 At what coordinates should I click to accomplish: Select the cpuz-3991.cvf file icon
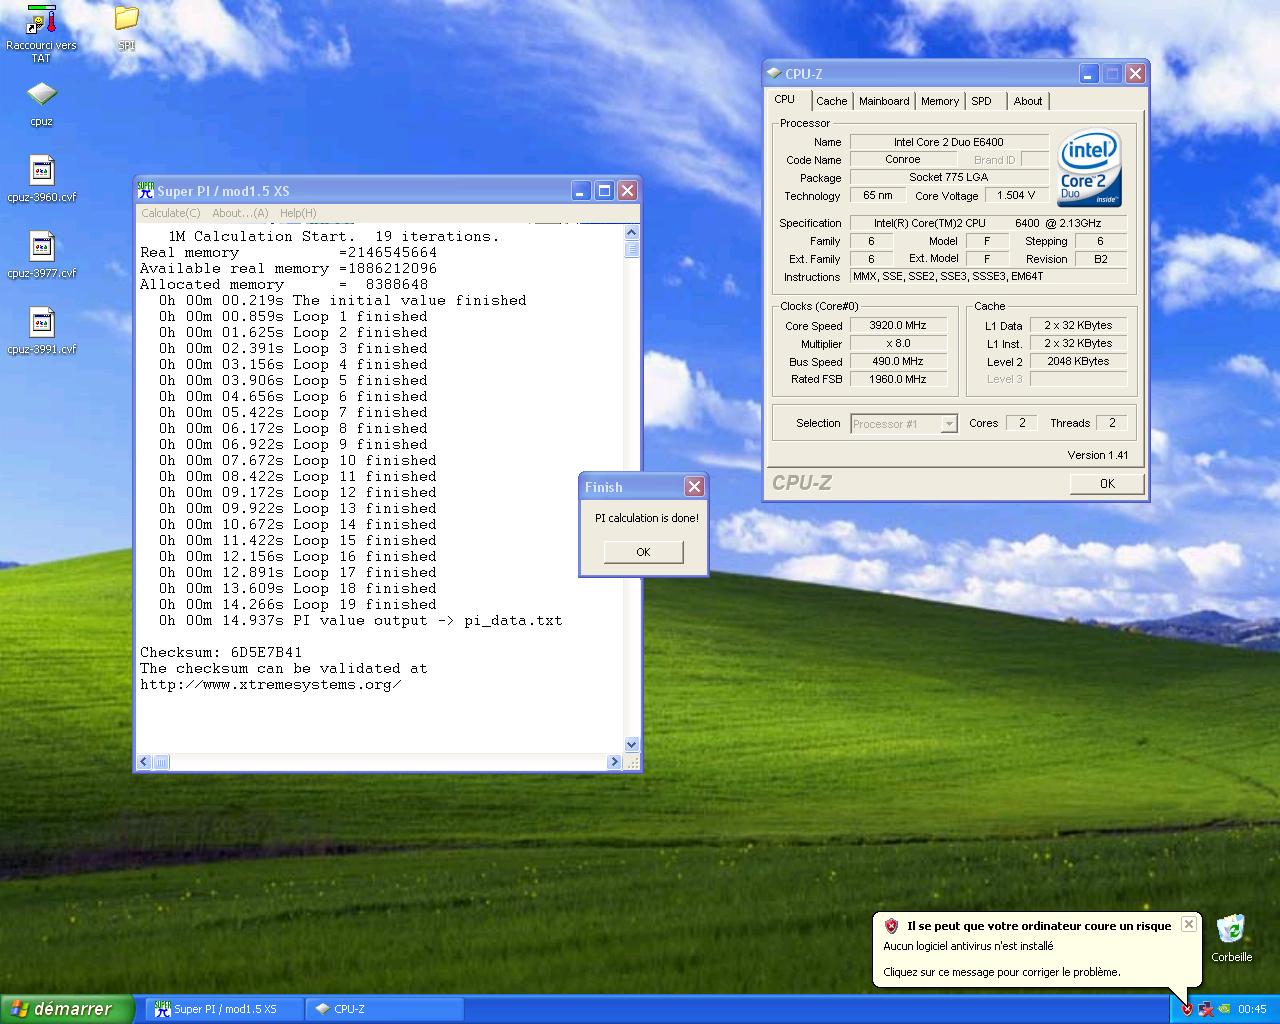[41, 331]
